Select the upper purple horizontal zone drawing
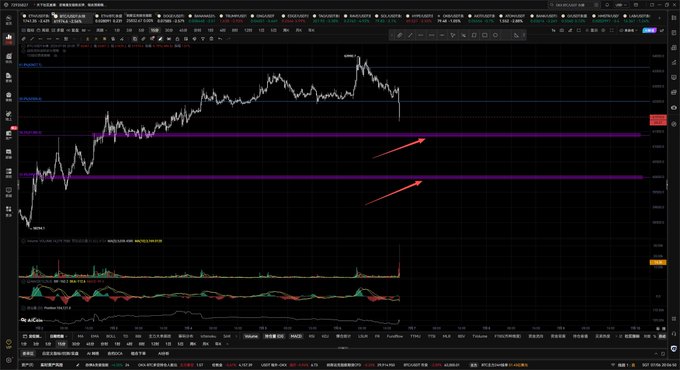Viewport: 680px width, 370px height. [367, 135]
